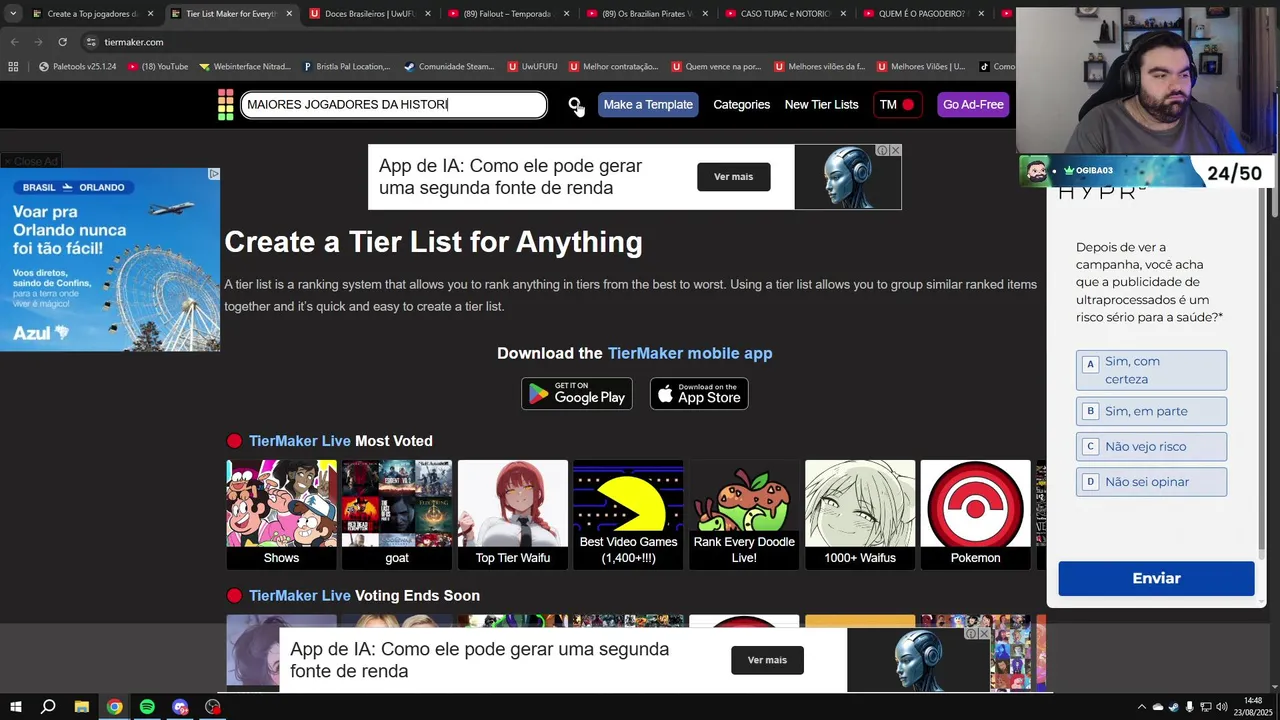The height and width of the screenshot is (720, 1280).
Task: Select option D Não sei opinar
Action: tap(1151, 482)
